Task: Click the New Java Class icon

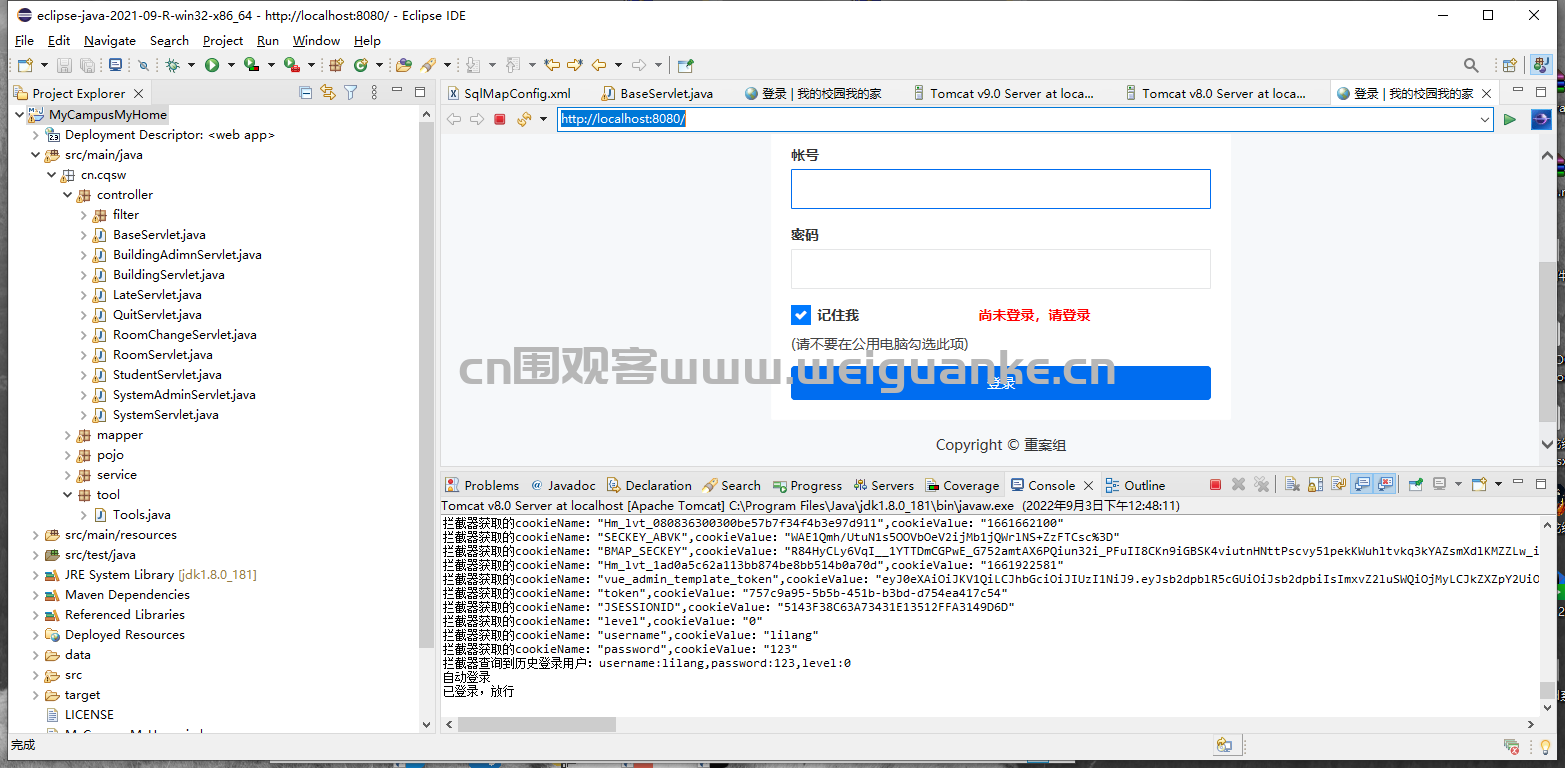Action: (360, 65)
